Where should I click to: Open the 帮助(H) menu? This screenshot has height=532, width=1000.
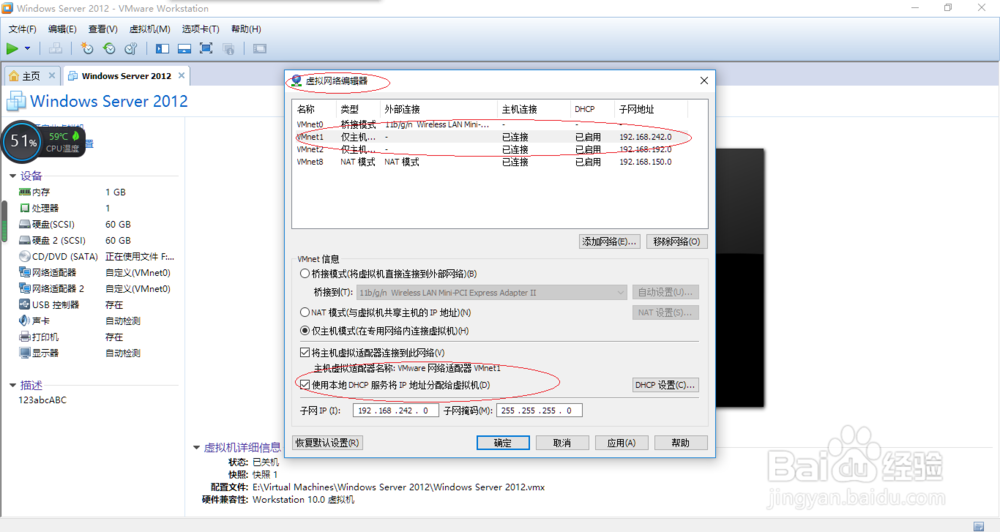246,29
